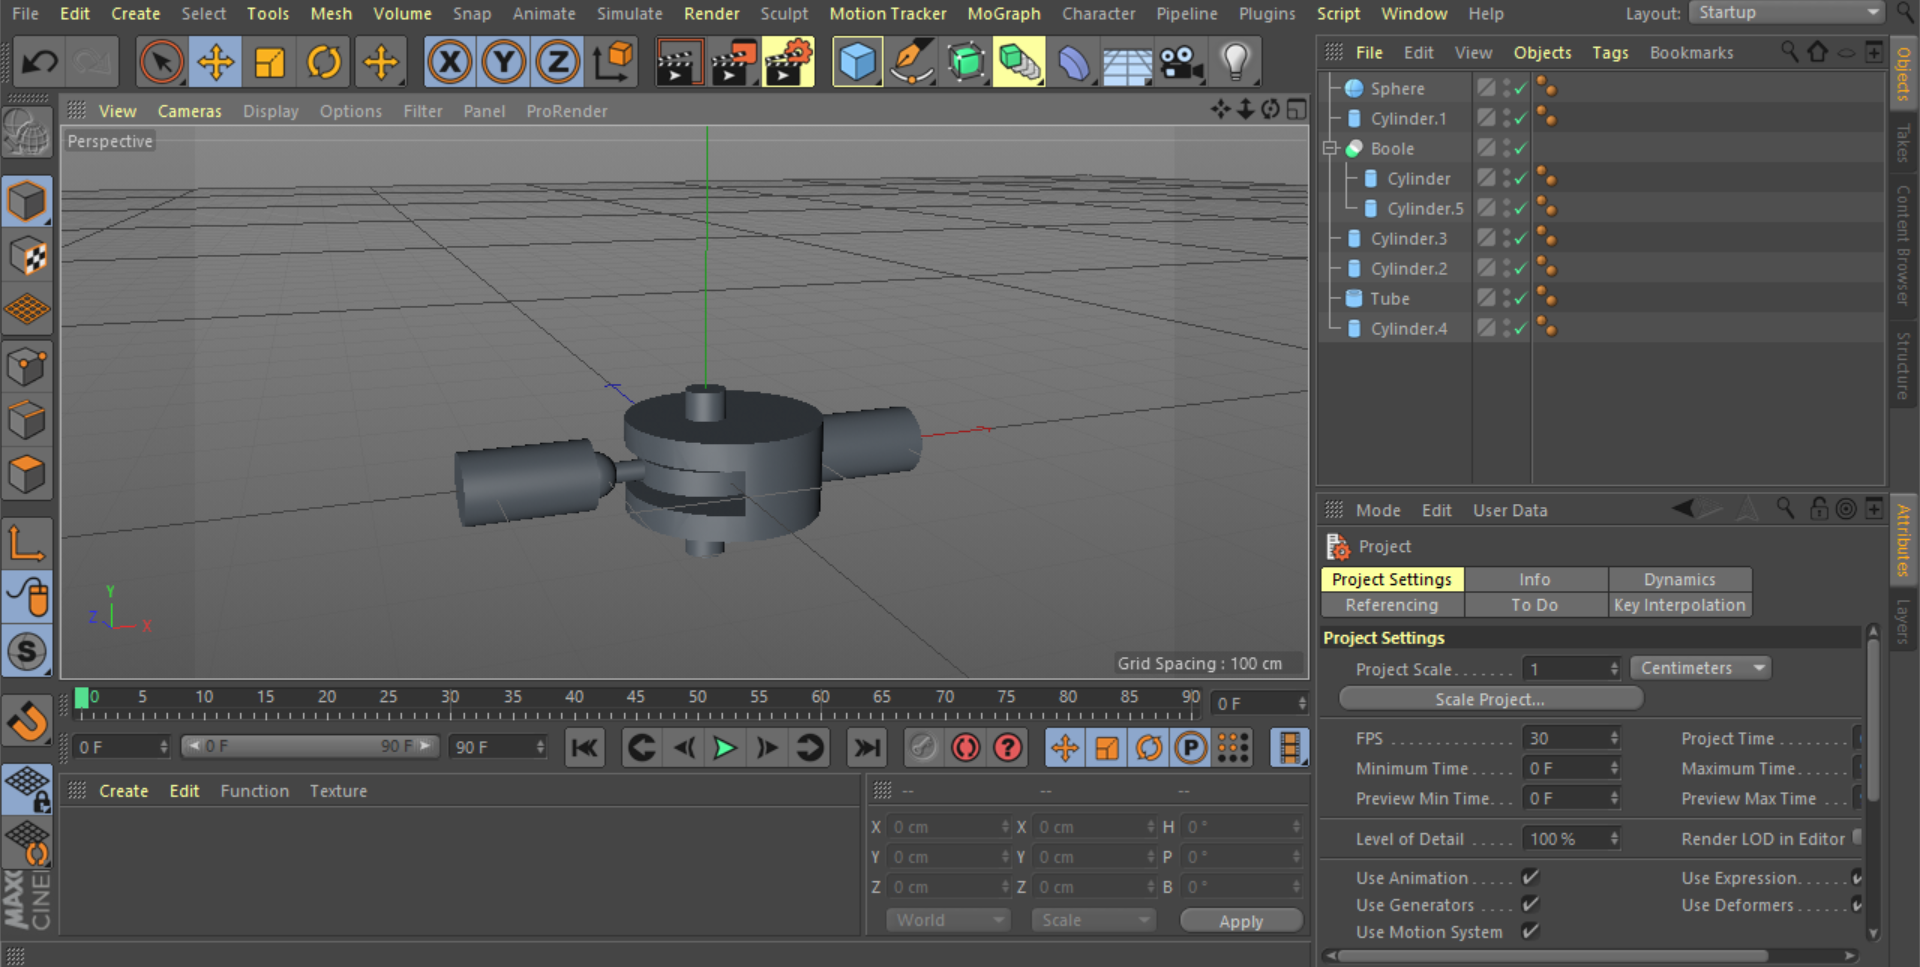
Task: Click the Undo arrow icon
Action: [x=40, y=62]
